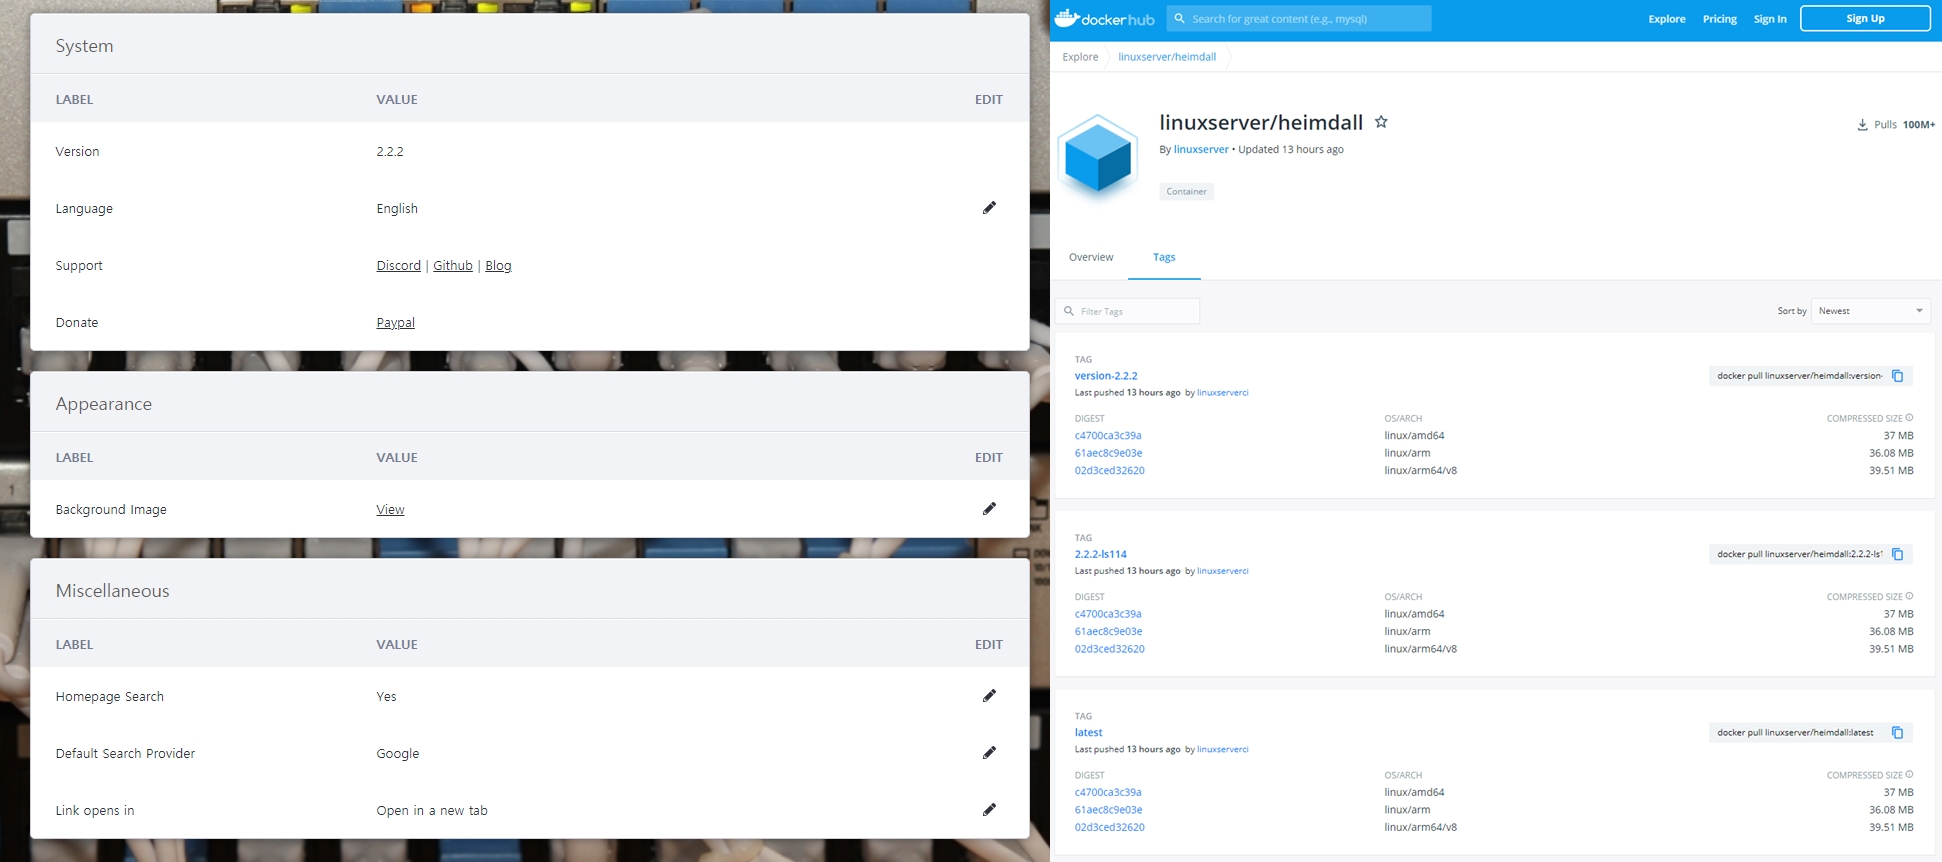Open the Sort by Newest dropdown
This screenshot has height=862, width=1942.
(1870, 311)
